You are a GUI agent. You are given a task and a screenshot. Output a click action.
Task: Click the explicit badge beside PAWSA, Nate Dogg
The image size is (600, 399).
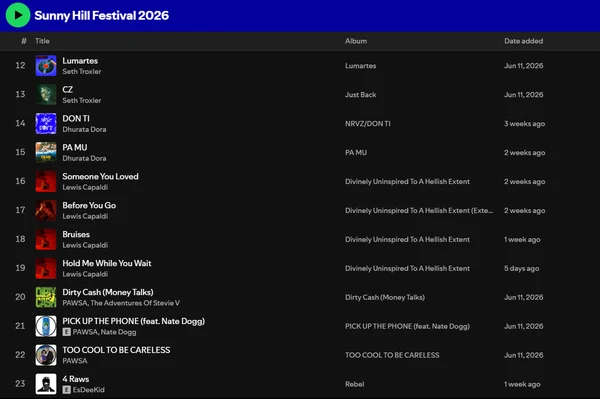point(67,332)
